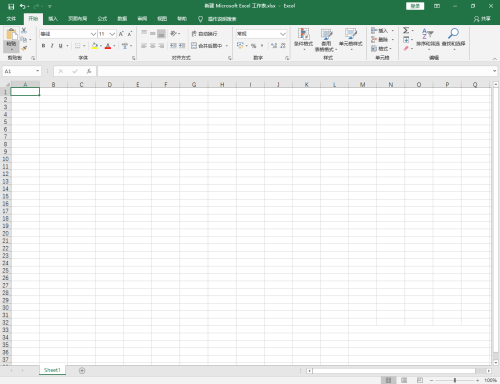Image resolution: width=500 pixels, height=384 pixels.
Task: Open Font settings dialog launcher
Action: coord(133,58)
